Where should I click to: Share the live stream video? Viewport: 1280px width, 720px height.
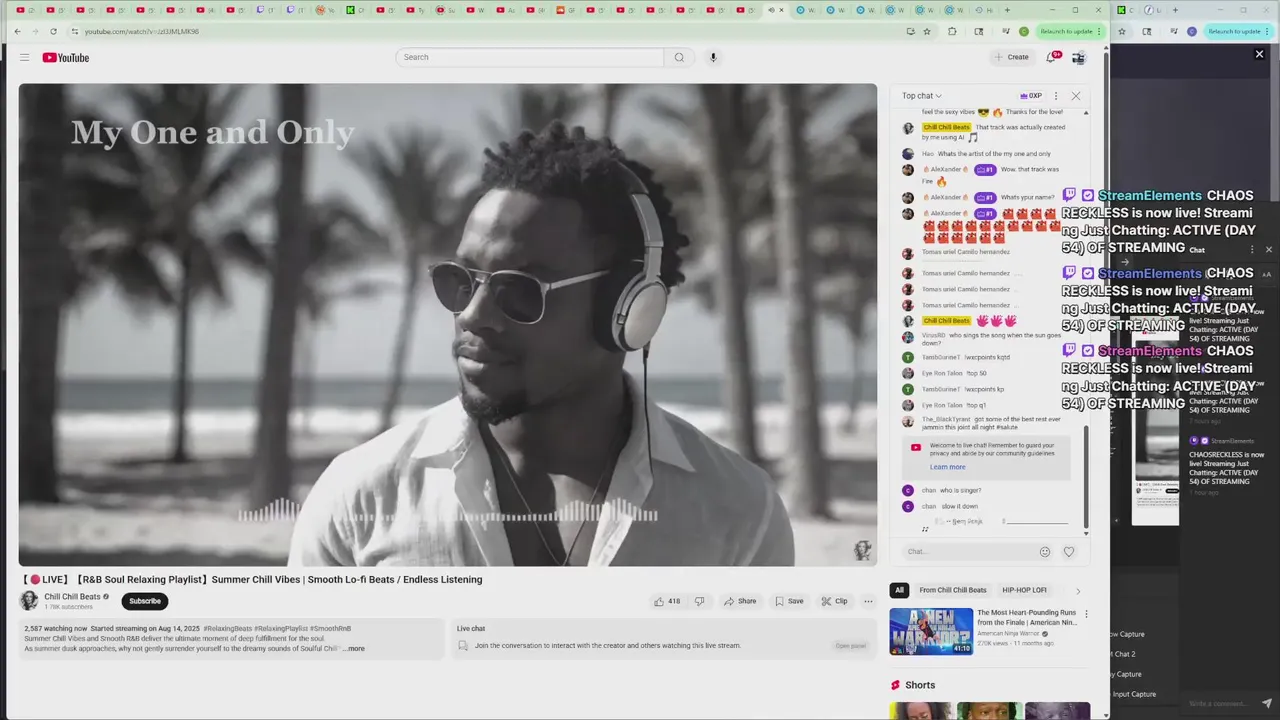[740, 601]
